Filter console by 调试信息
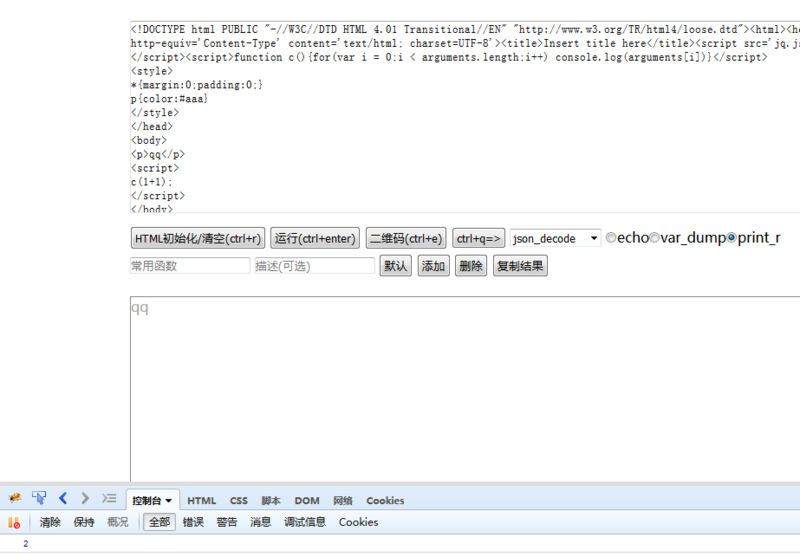 pos(305,522)
